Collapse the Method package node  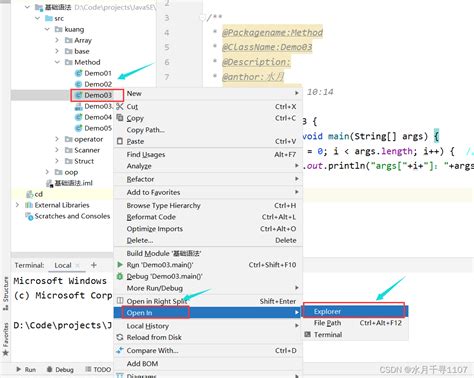(57, 62)
